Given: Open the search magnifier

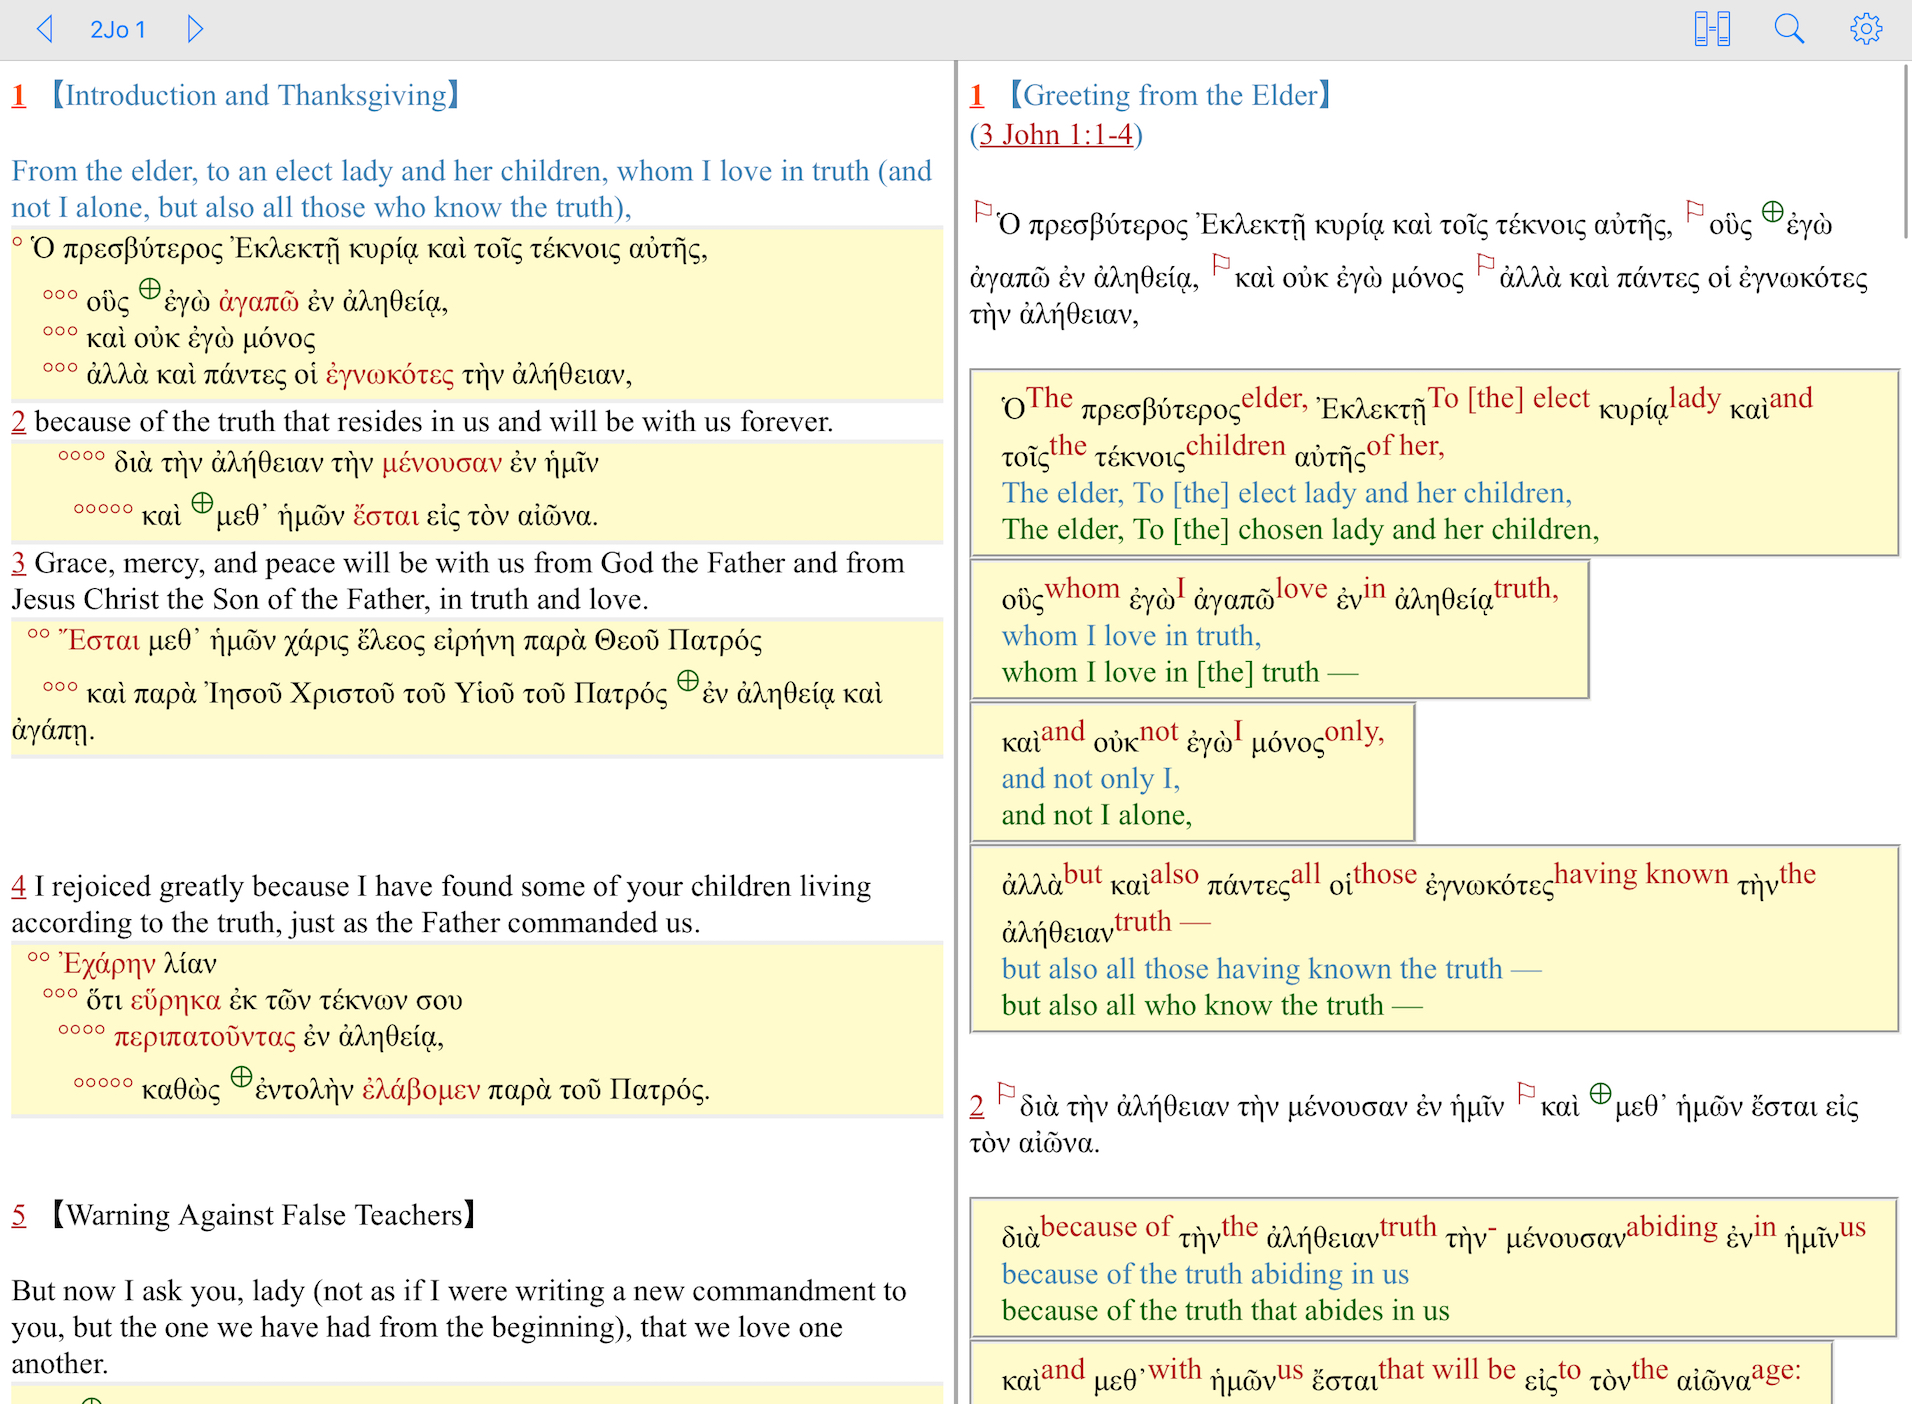Looking at the screenshot, I should [1789, 29].
